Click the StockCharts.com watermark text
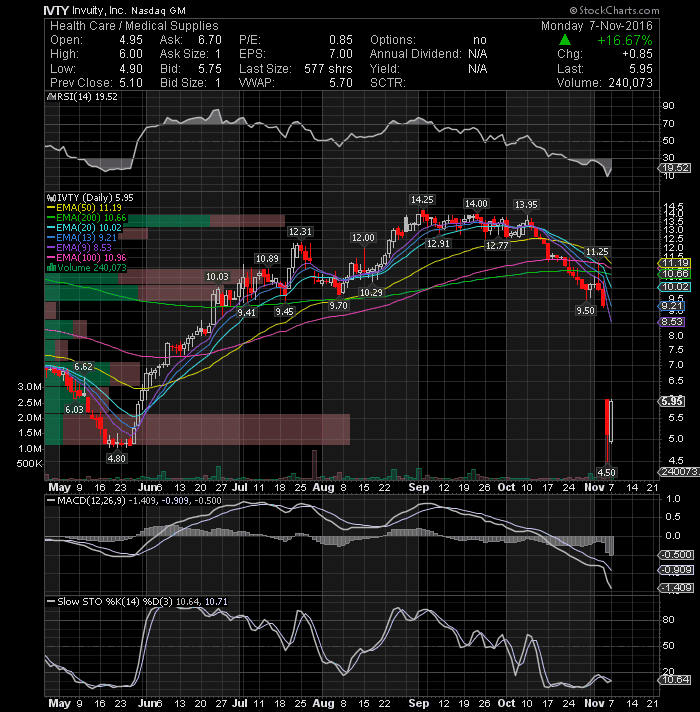This screenshot has height=712, width=700. tap(614, 10)
